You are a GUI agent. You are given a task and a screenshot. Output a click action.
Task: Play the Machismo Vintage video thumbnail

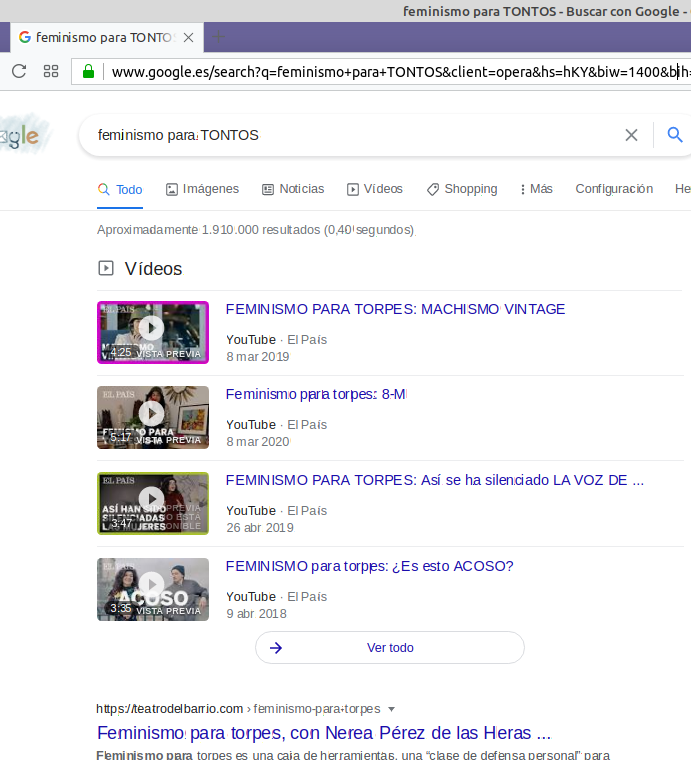coord(153,332)
